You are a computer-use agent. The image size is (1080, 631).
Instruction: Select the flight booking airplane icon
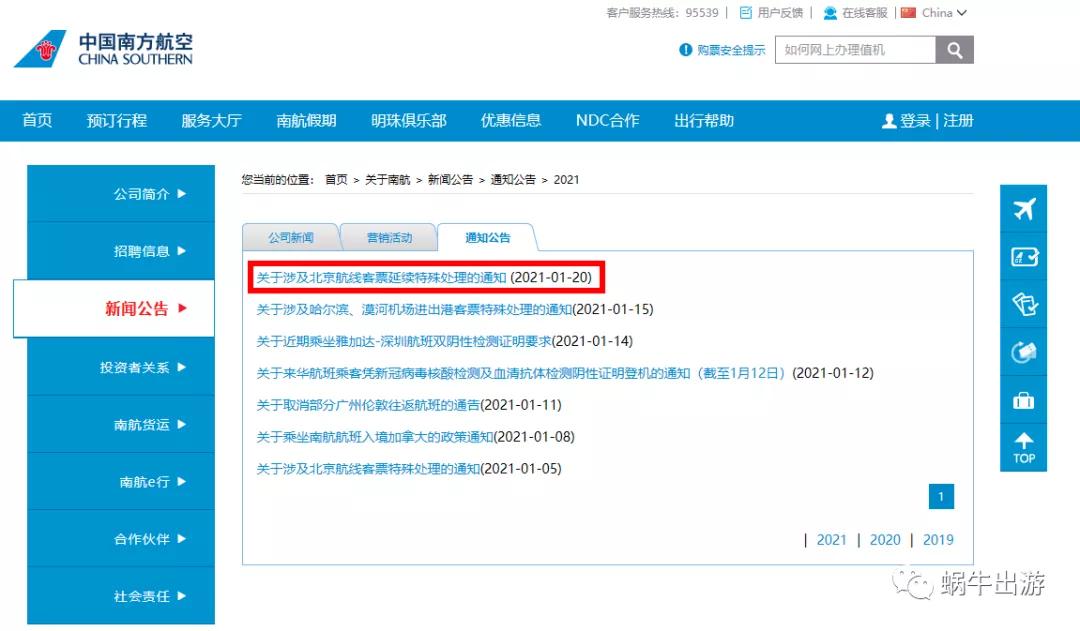click(1023, 208)
